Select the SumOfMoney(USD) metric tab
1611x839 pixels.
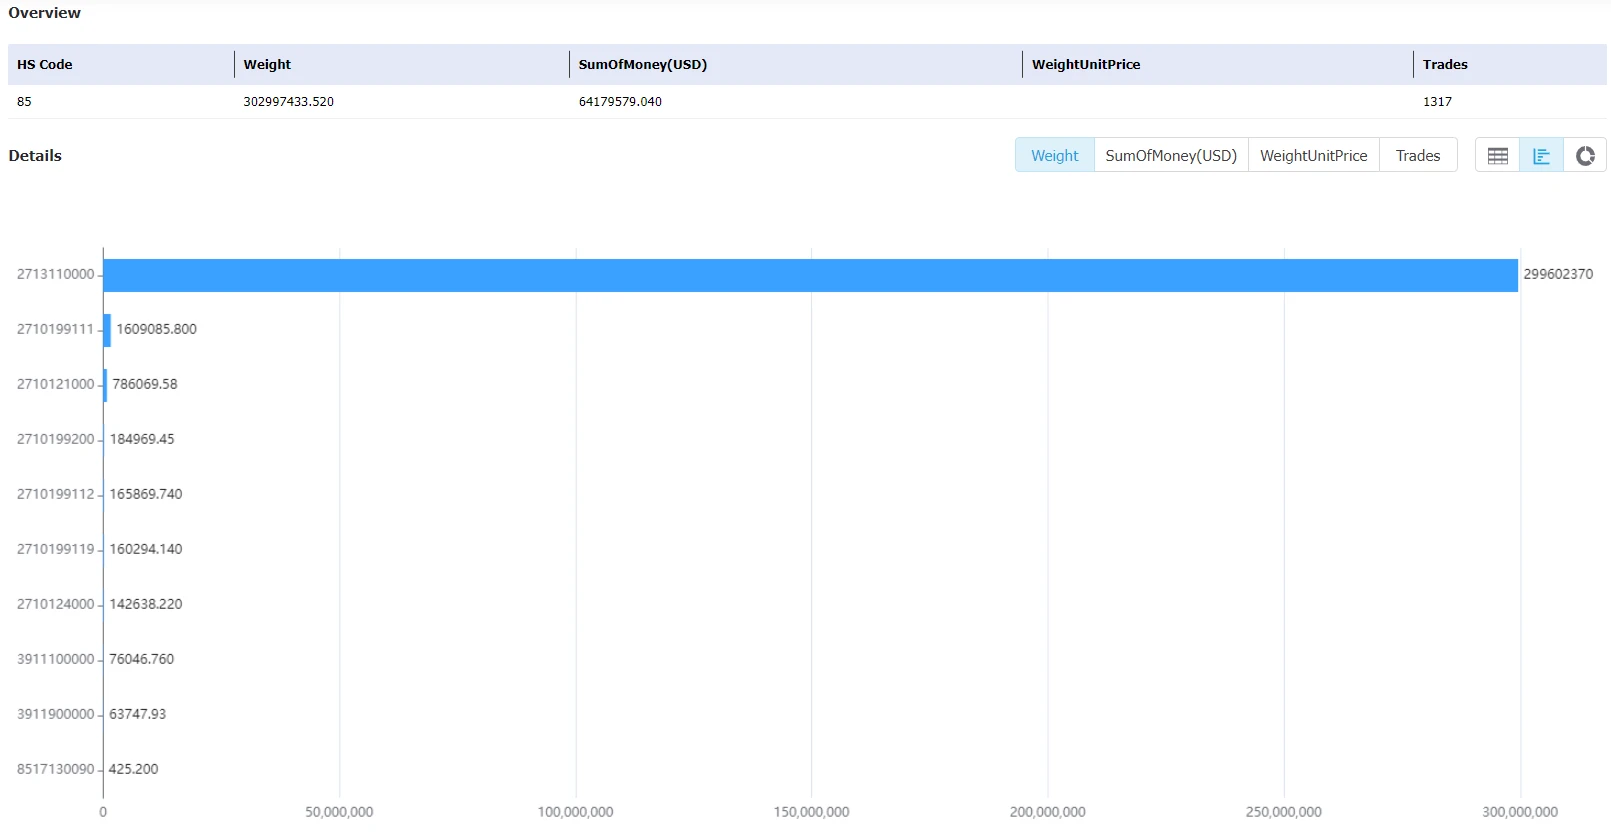pyautogui.click(x=1171, y=155)
